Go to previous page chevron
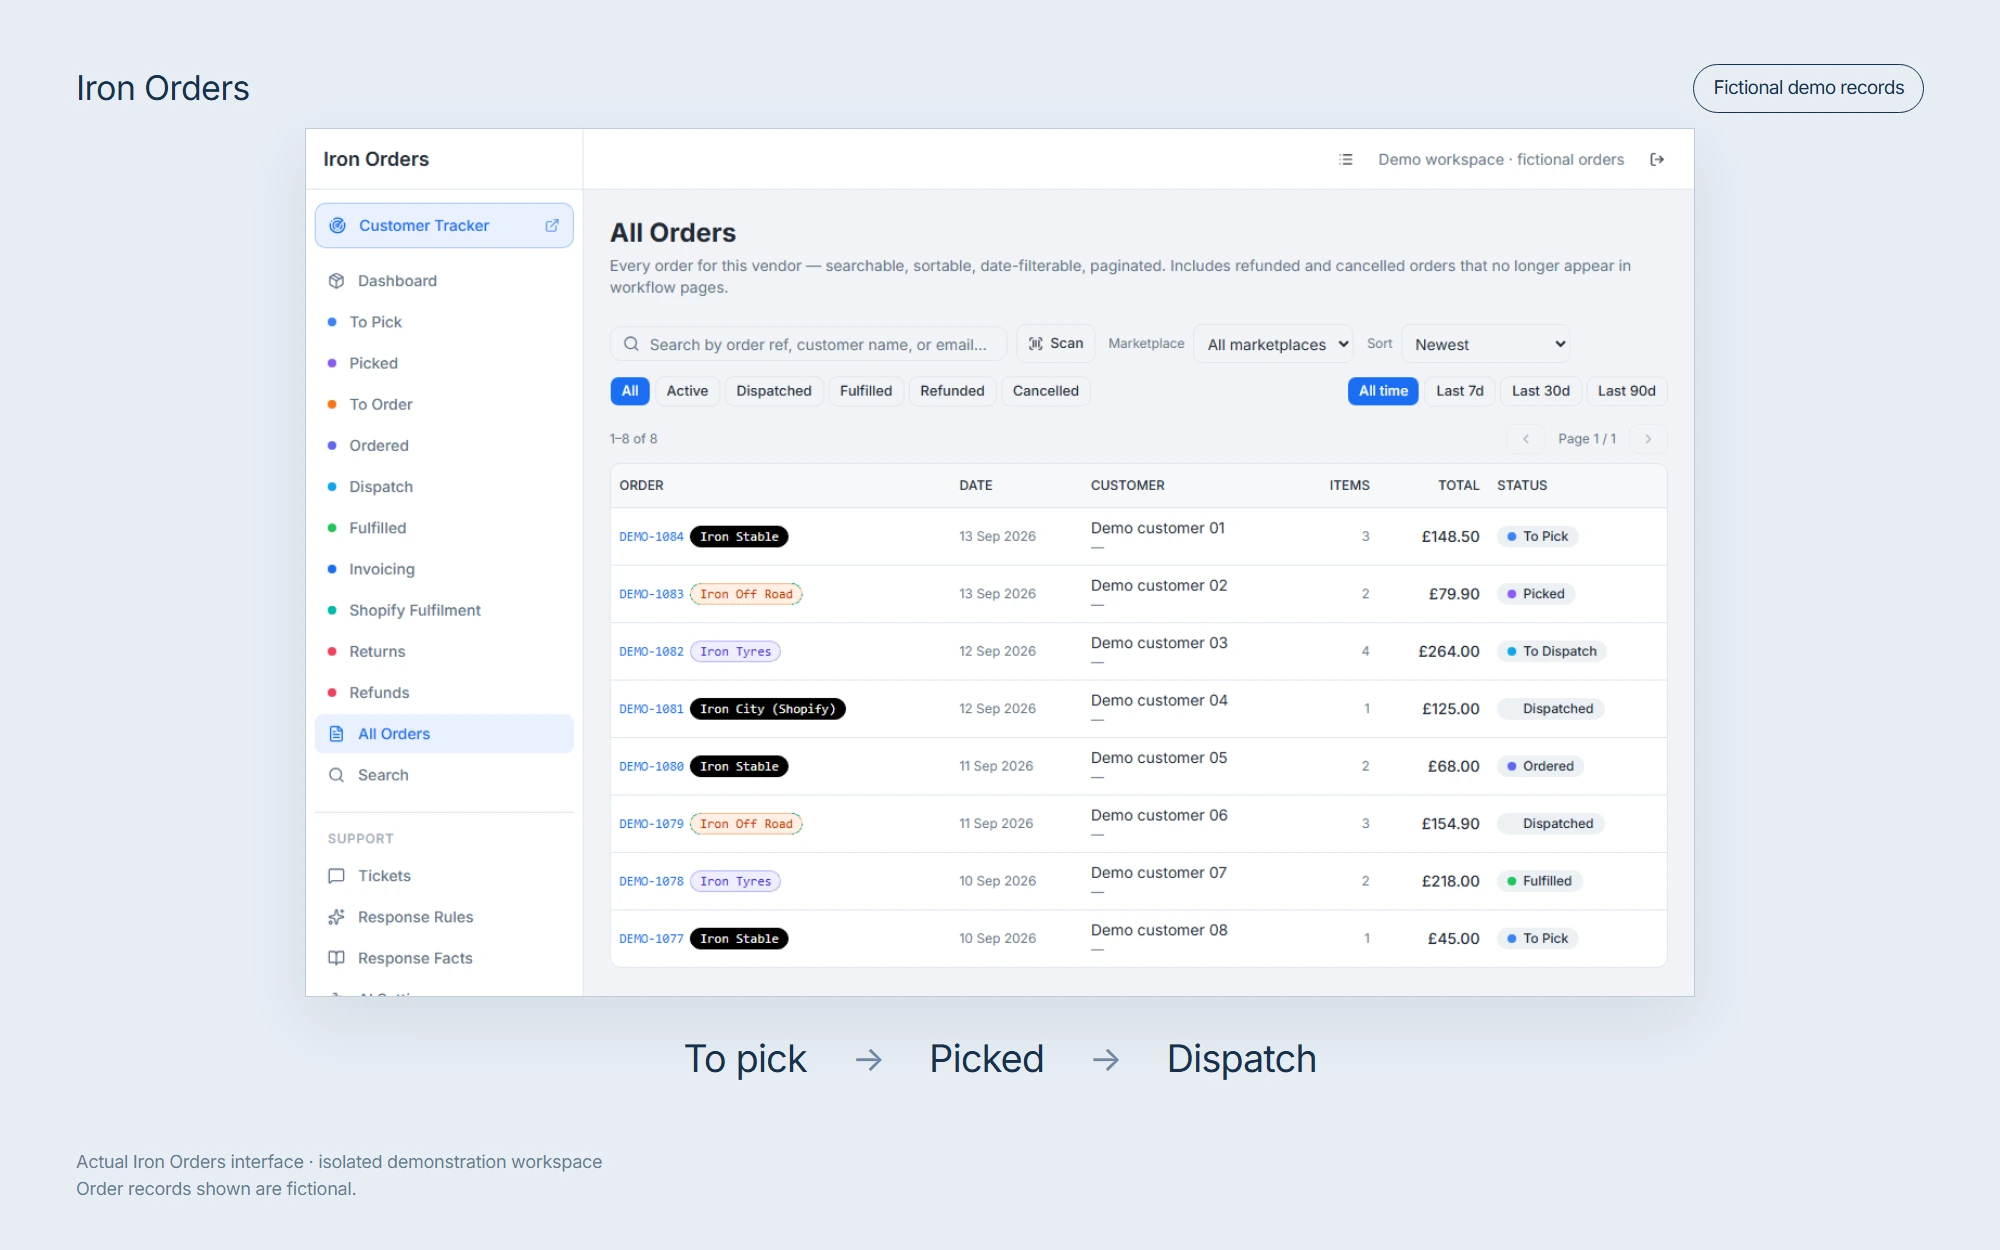The width and height of the screenshot is (2000, 1250). coord(1526,439)
